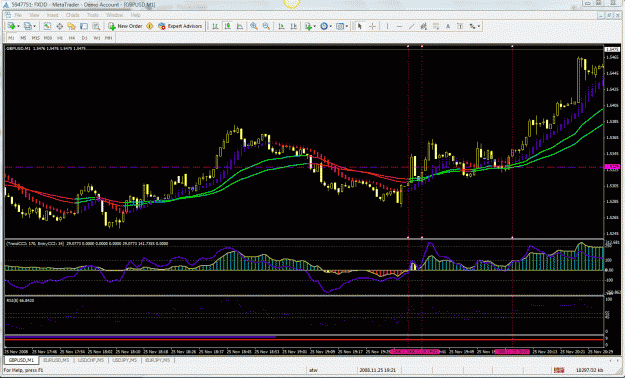This screenshot has height=378, width=625.
Task: Toggle the Terminal panel icon
Action: (x=84, y=26)
